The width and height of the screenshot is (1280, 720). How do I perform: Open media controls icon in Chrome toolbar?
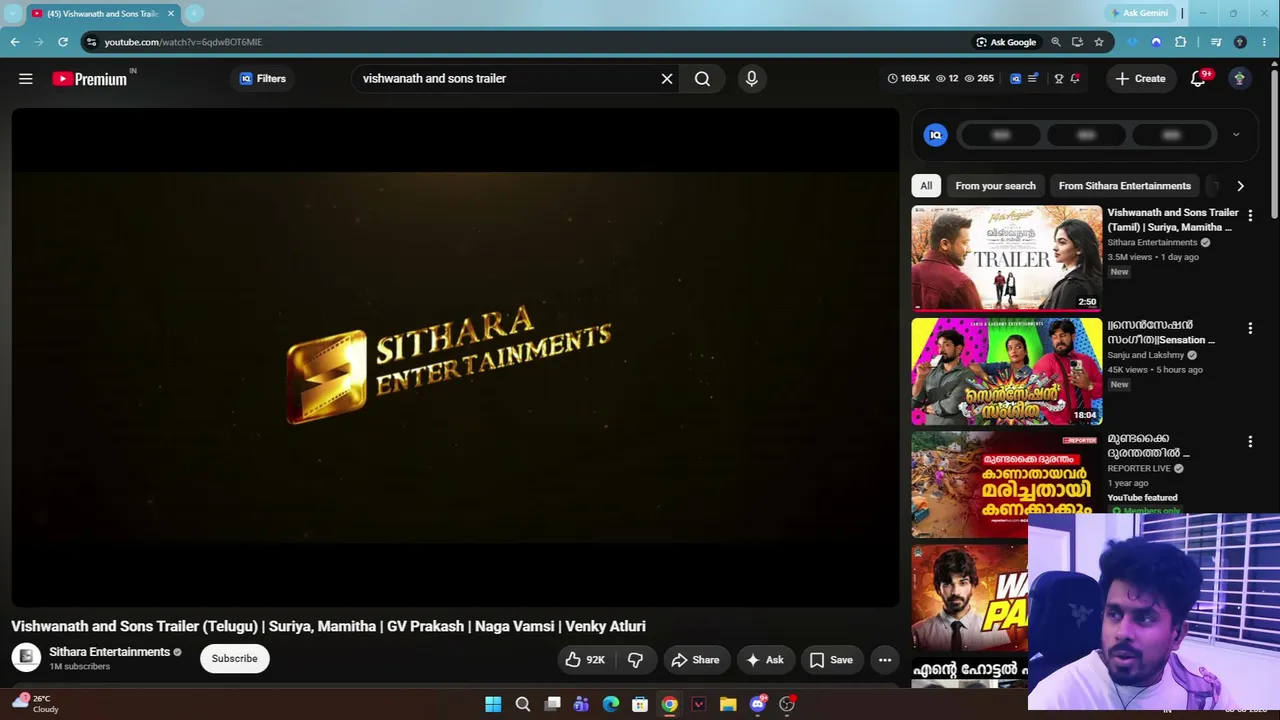coord(1216,42)
